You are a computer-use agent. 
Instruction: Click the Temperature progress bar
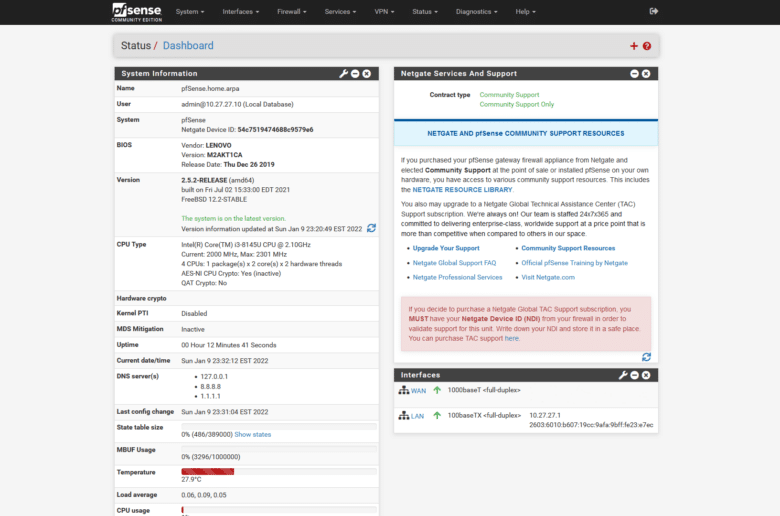point(279,471)
